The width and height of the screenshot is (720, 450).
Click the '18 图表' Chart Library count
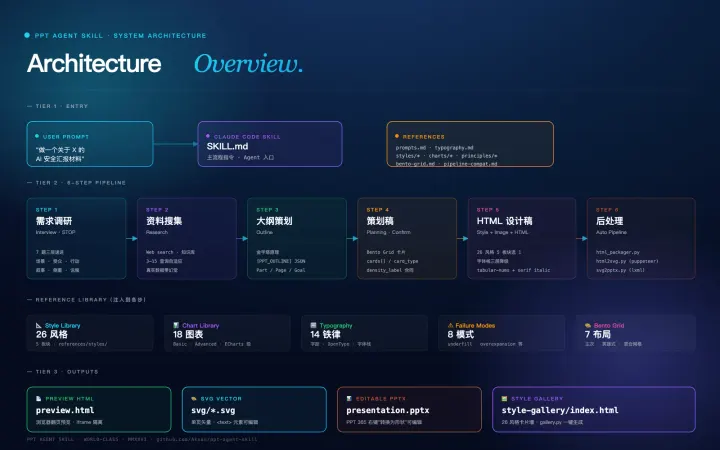188,334
